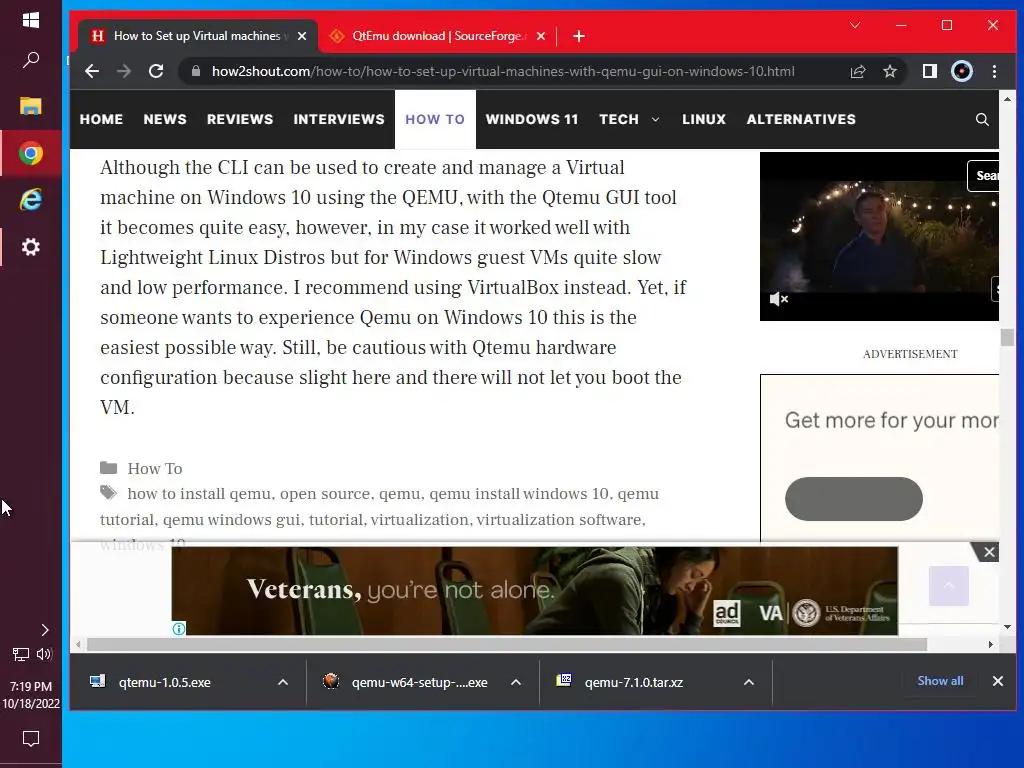
Task: Open the INTERVIEWS nav item
Action: pos(339,120)
